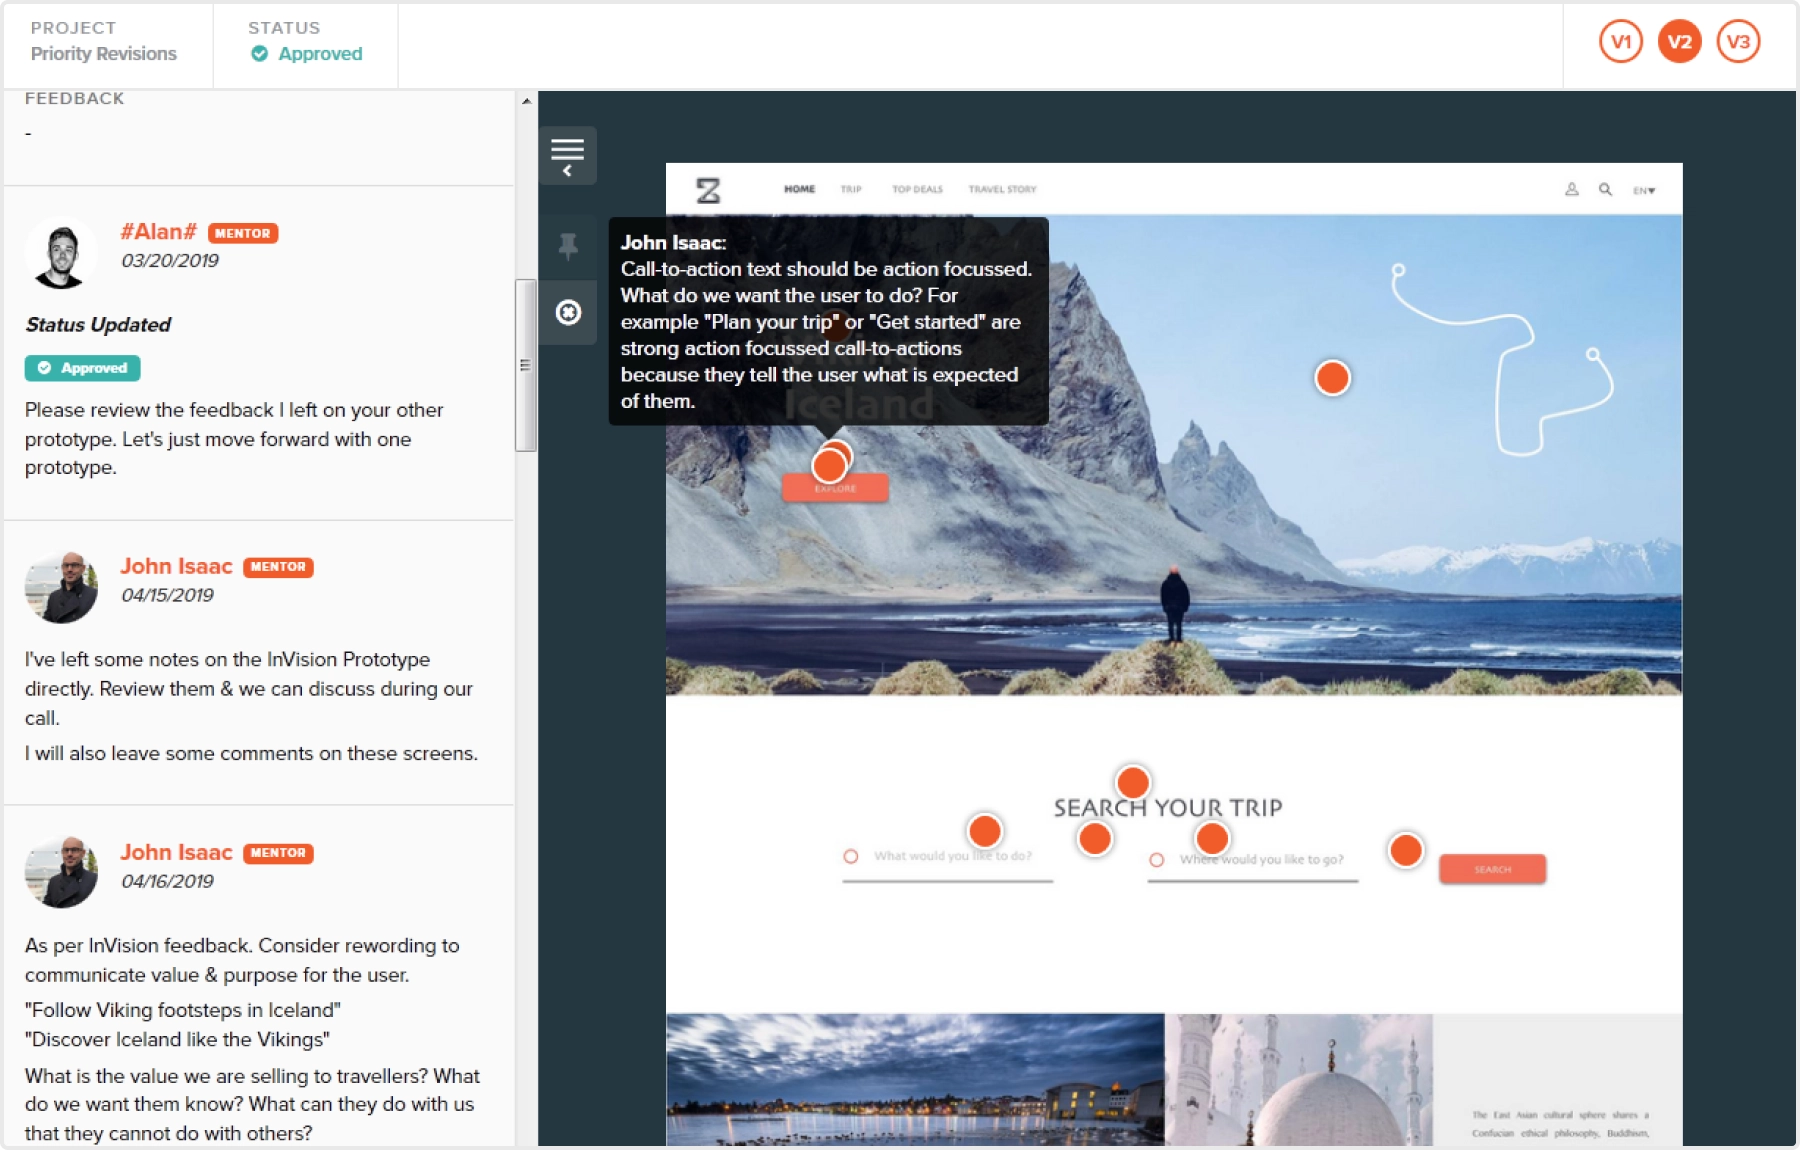
Task: Collapse the feedback sidebar with the hamburger icon
Action: [568, 155]
